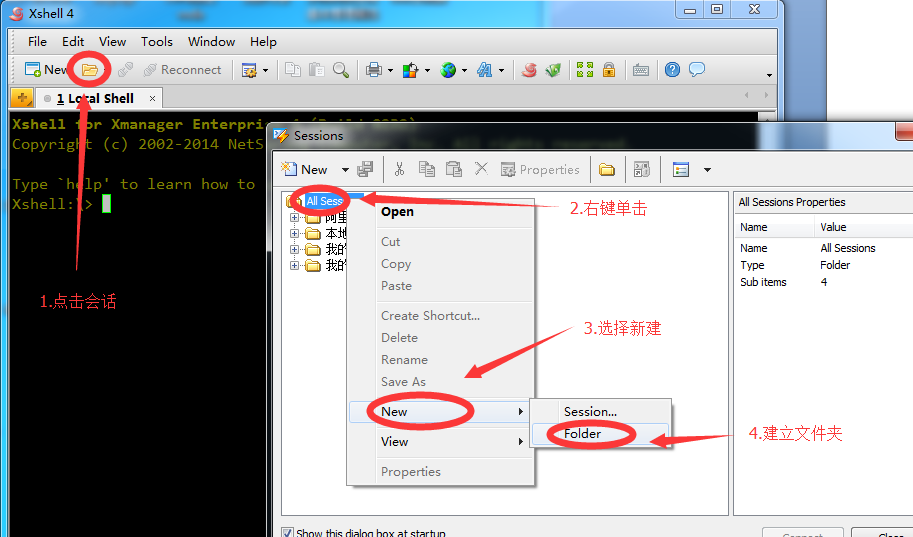
Task: Click the double floppy icon in Sessions toolbar
Action: coord(365,169)
